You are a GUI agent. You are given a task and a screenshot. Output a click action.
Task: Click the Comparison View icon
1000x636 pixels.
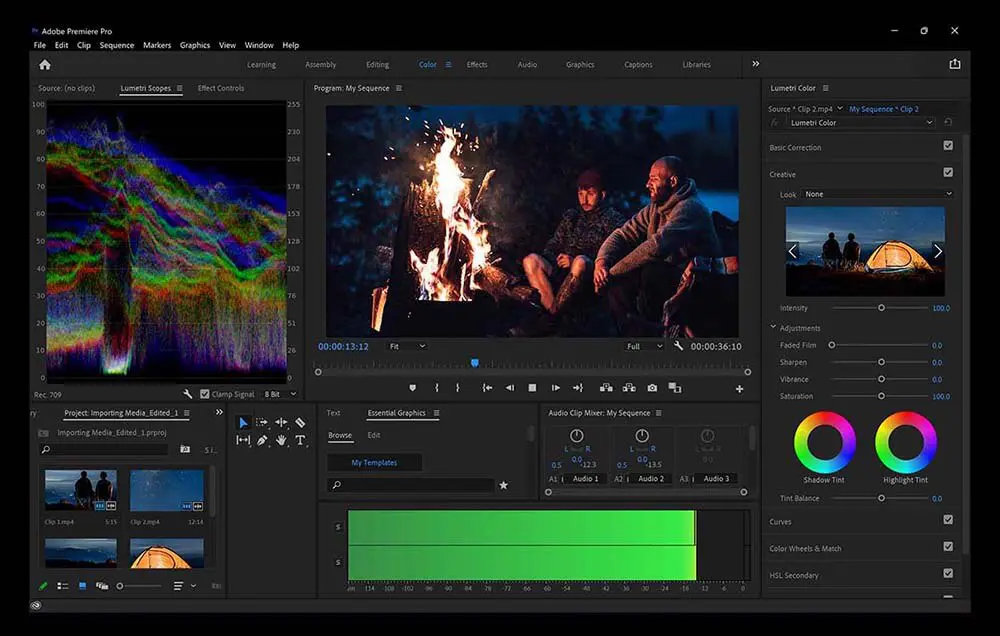tap(675, 388)
